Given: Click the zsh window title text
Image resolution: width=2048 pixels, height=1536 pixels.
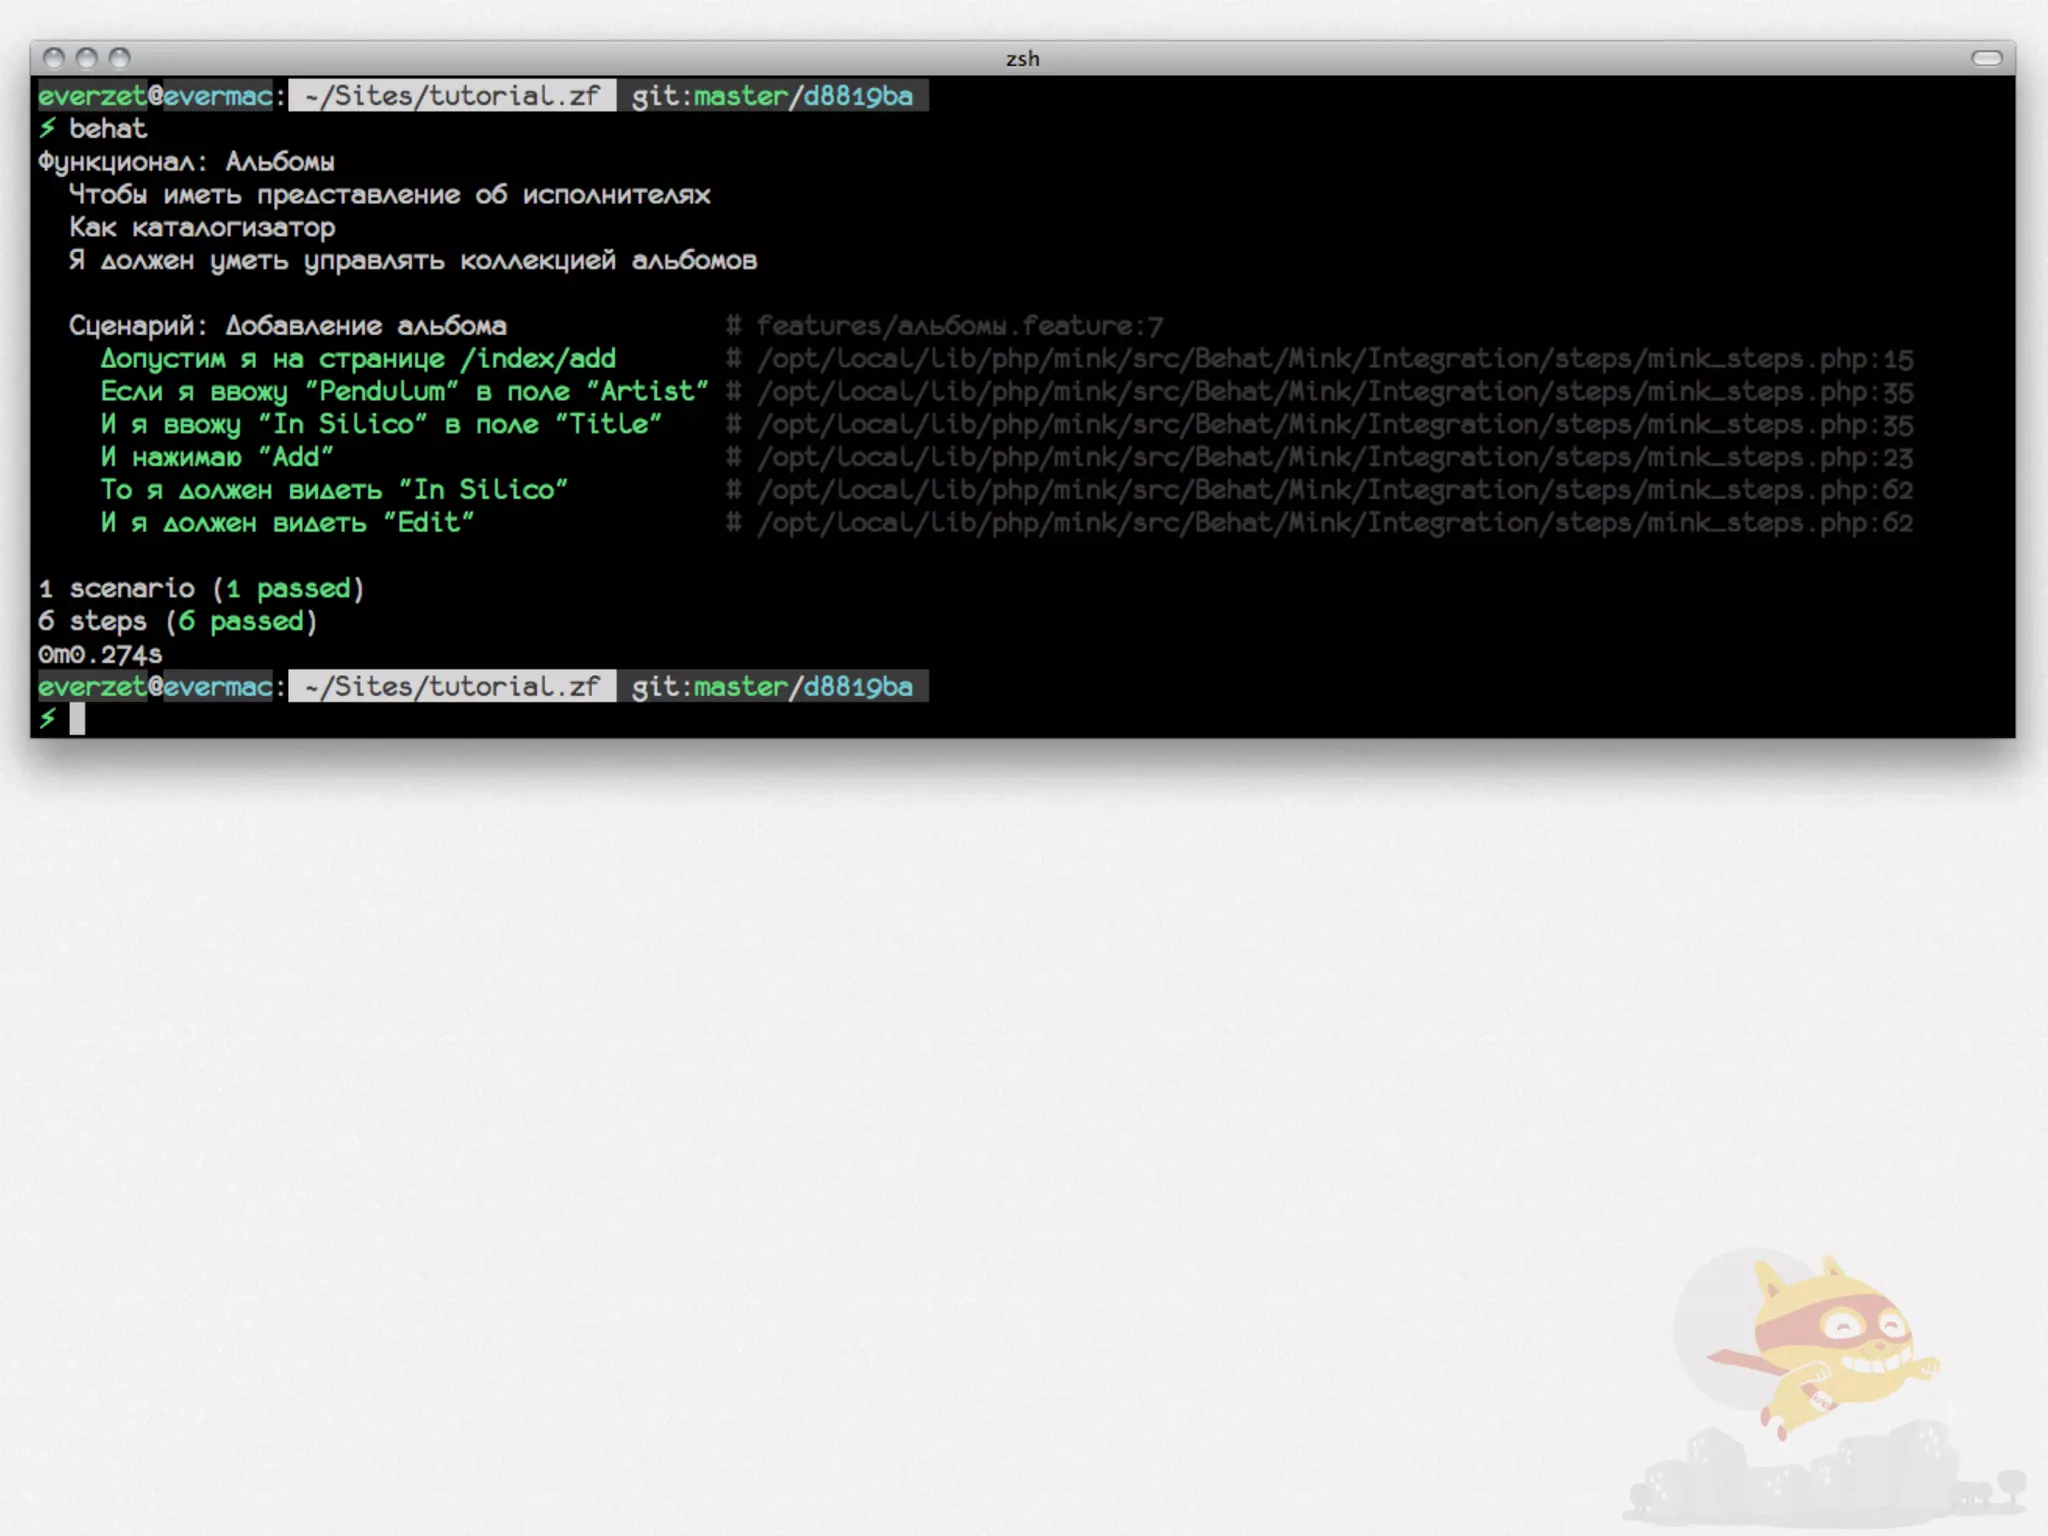Looking at the screenshot, I should pyautogui.click(x=1022, y=59).
